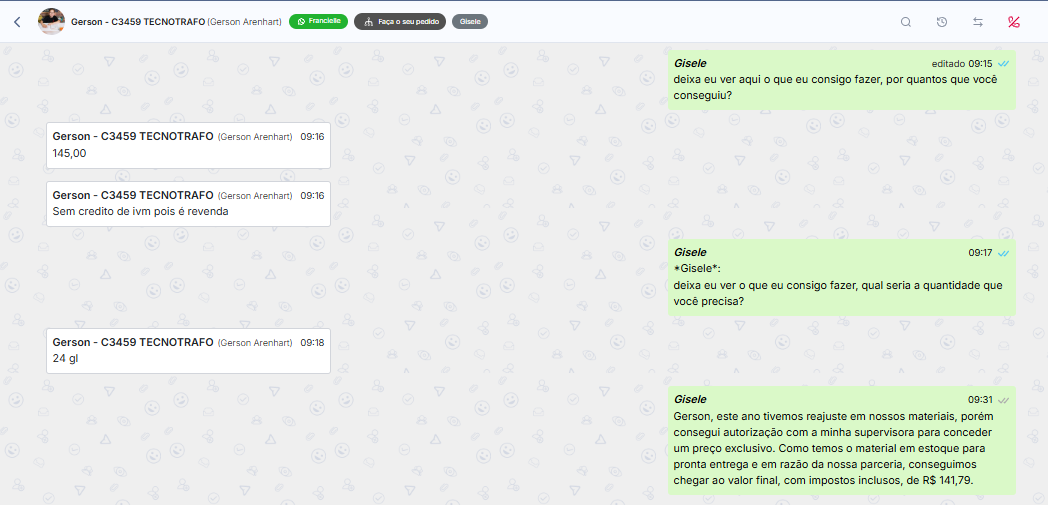Go back using the left arrow
The image size is (1048, 505).
(17, 21)
